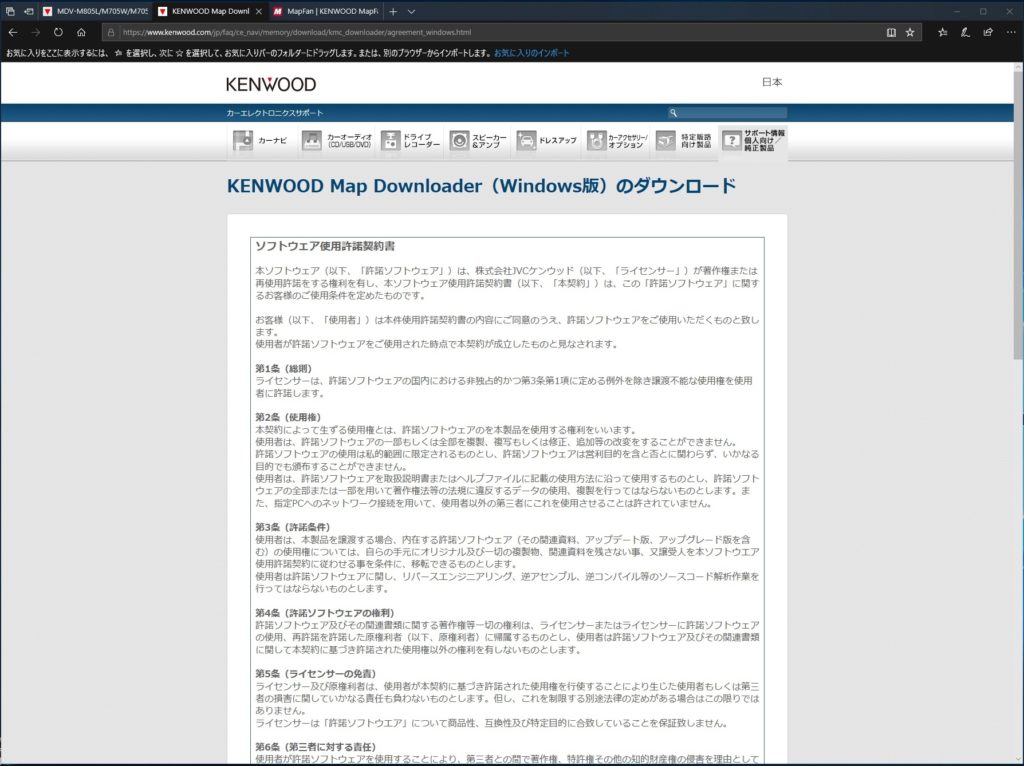This screenshot has height=766, width=1024.
Task: Click the ドレスアップ car icon
Action: 526,140
